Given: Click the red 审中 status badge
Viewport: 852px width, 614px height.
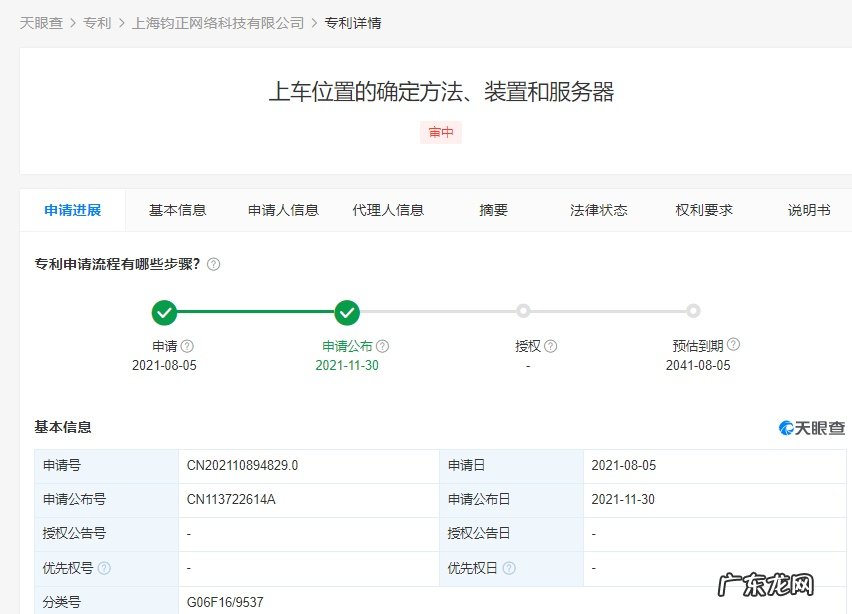Looking at the screenshot, I should (x=441, y=132).
